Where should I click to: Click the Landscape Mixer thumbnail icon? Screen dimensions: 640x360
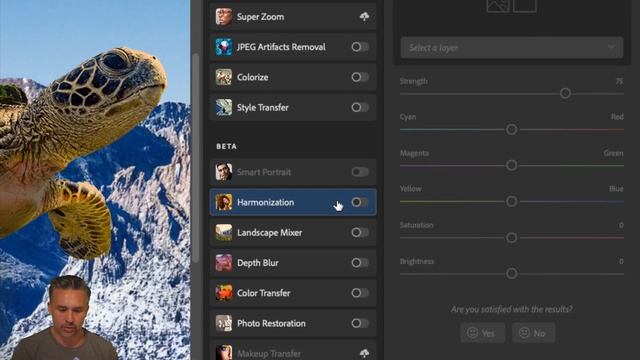224,232
